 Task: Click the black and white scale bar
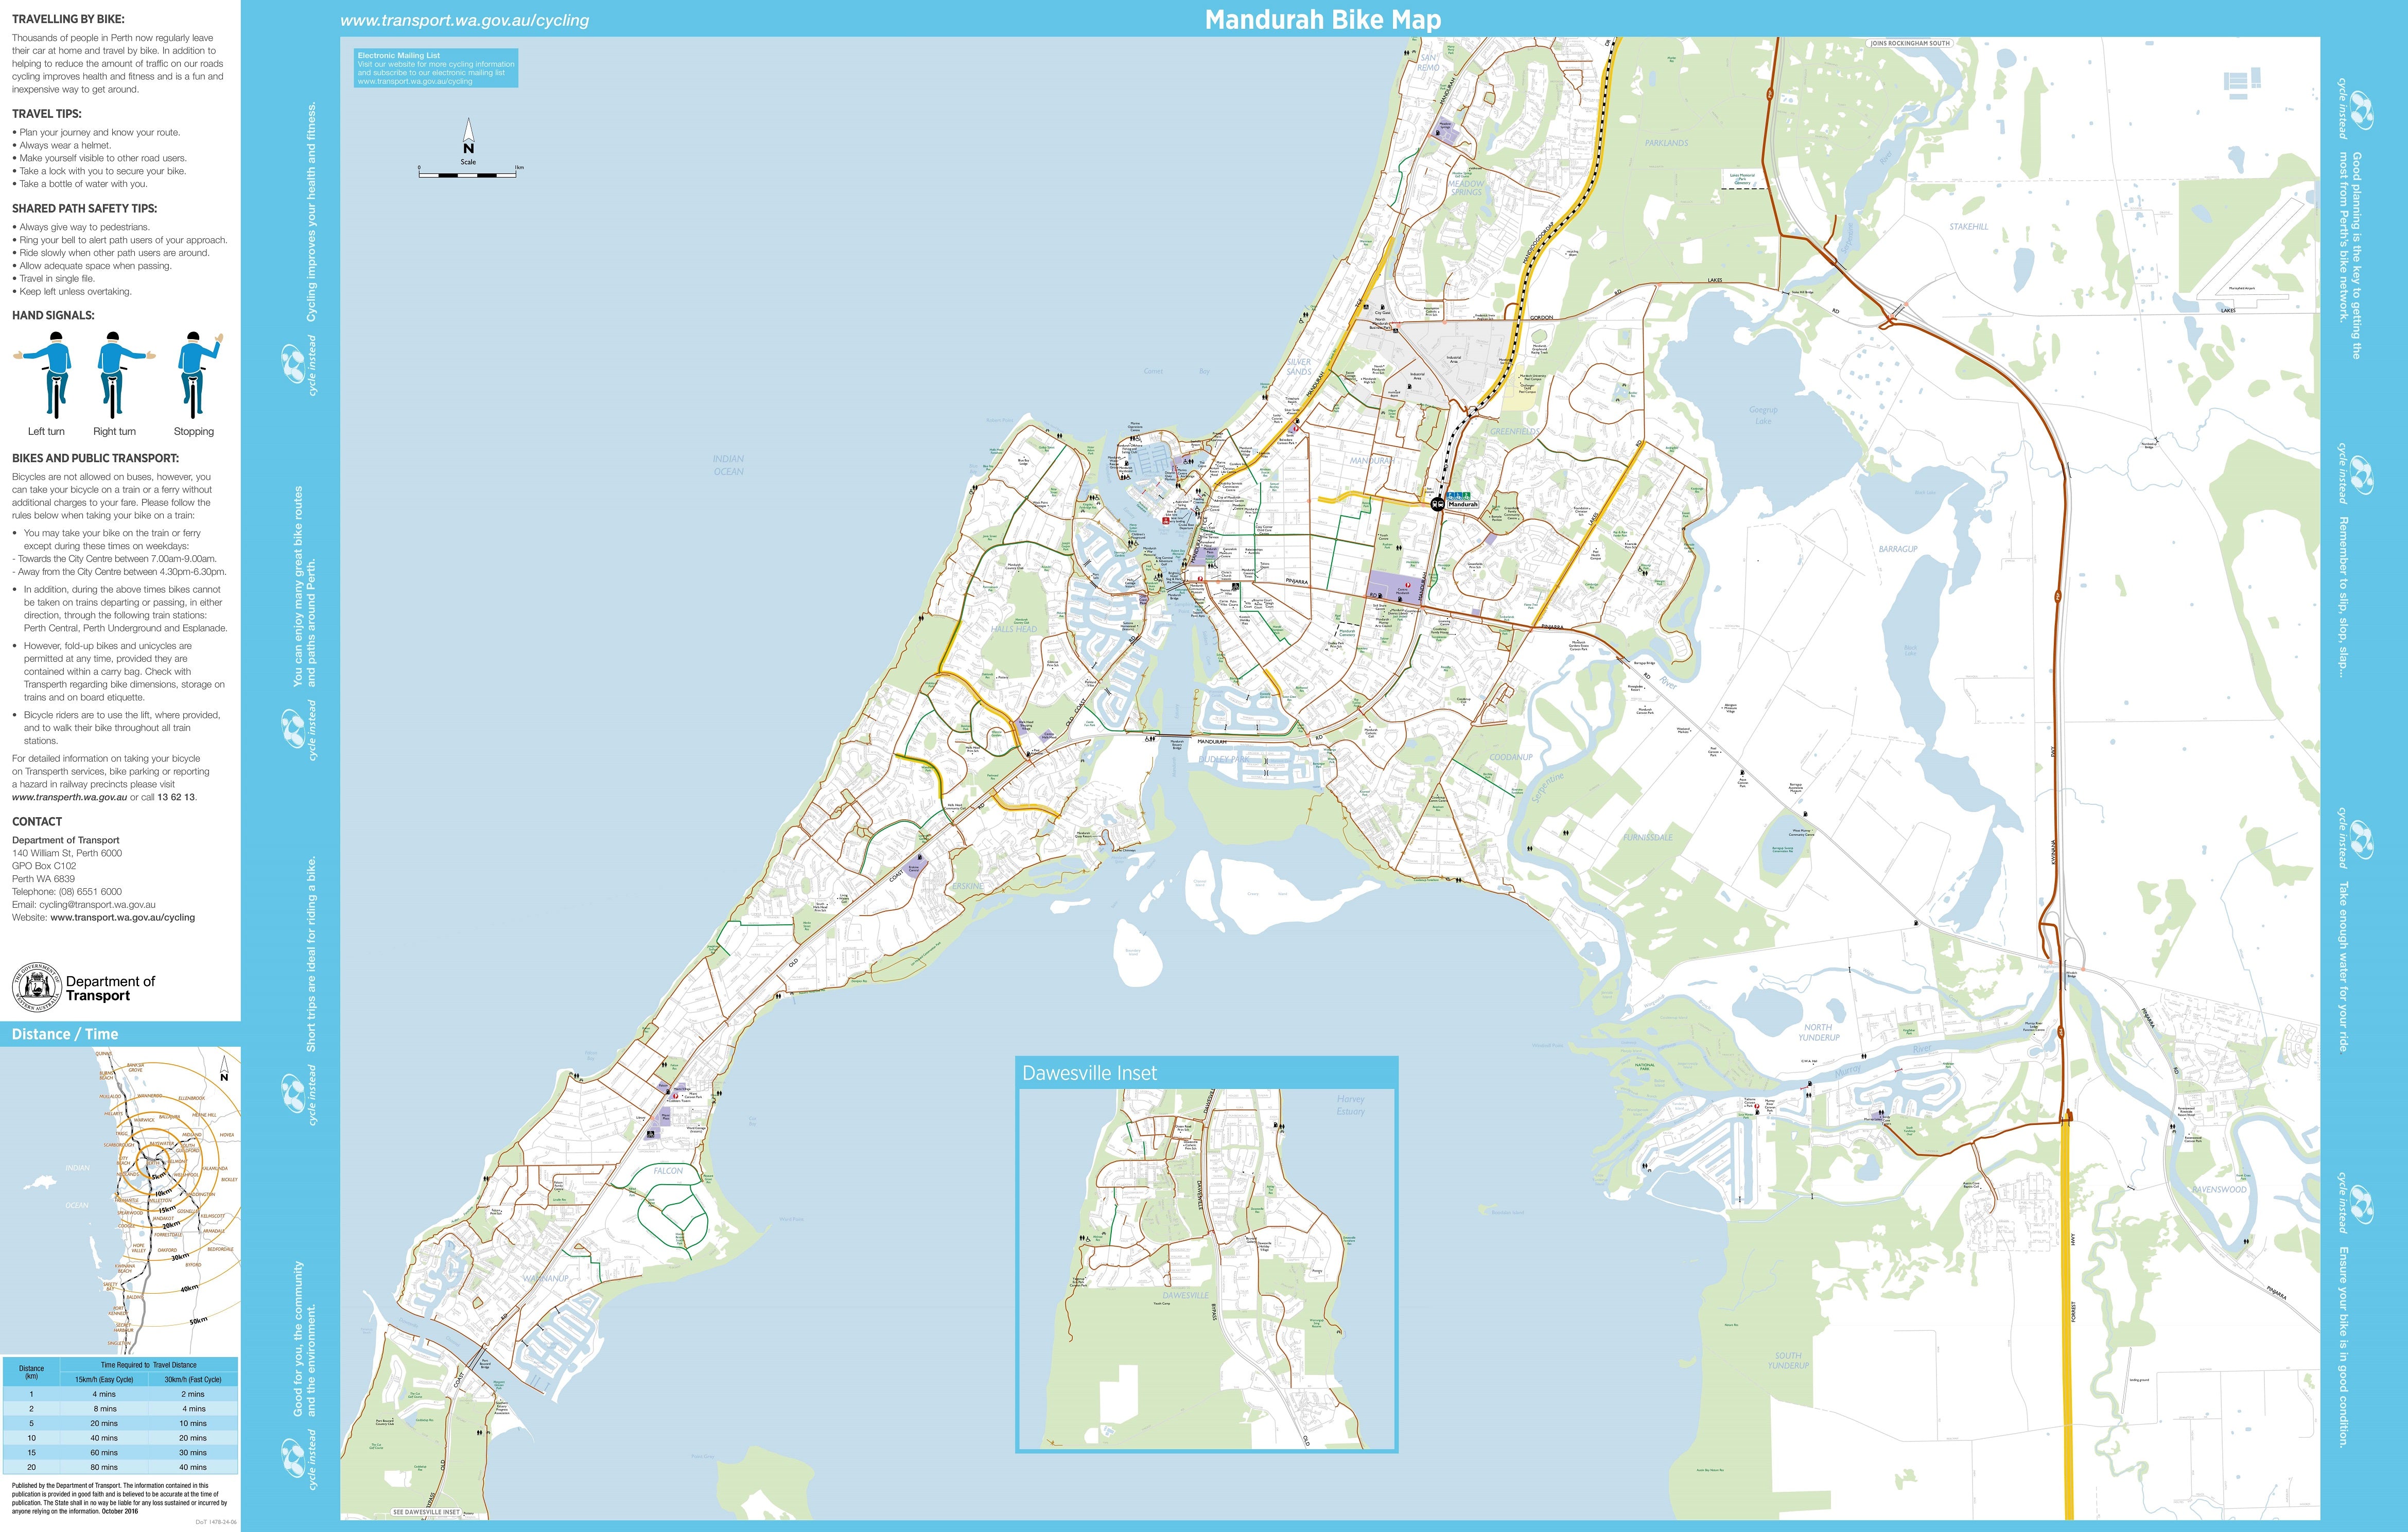[468, 175]
